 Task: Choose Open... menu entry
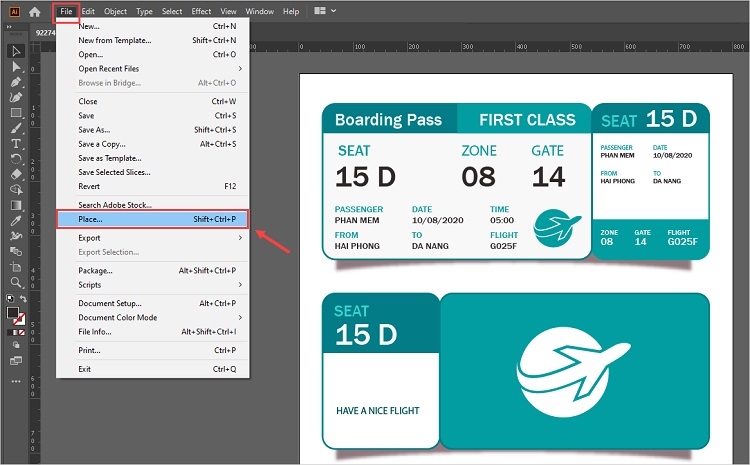coord(153,55)
